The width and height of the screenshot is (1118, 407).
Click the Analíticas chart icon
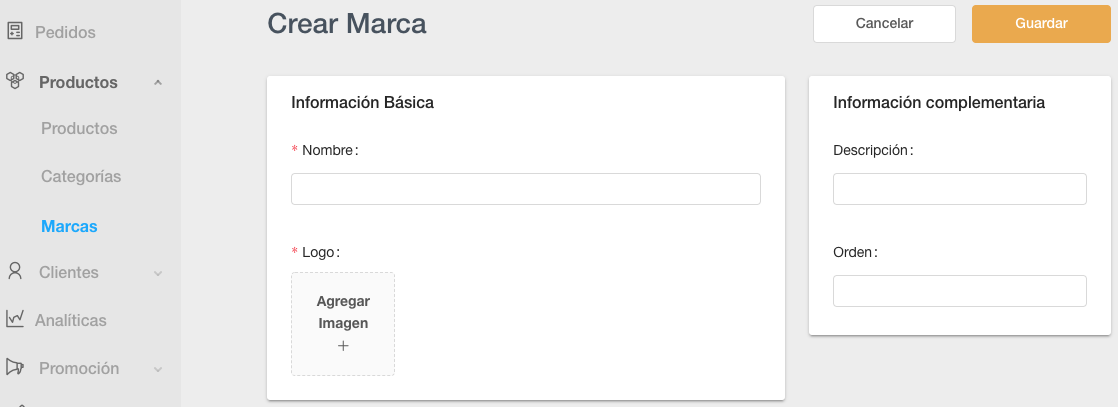[15, 319]
